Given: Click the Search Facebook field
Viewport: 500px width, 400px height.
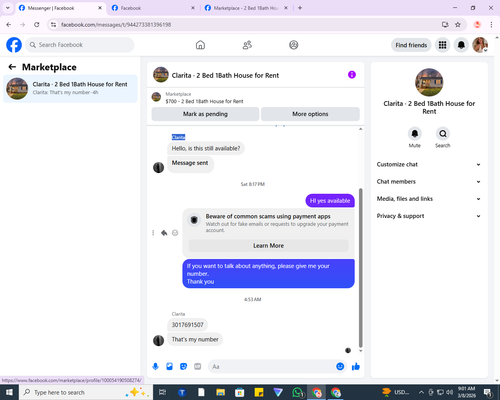Looking at the screenshot, I should click(x=80, y=45).
